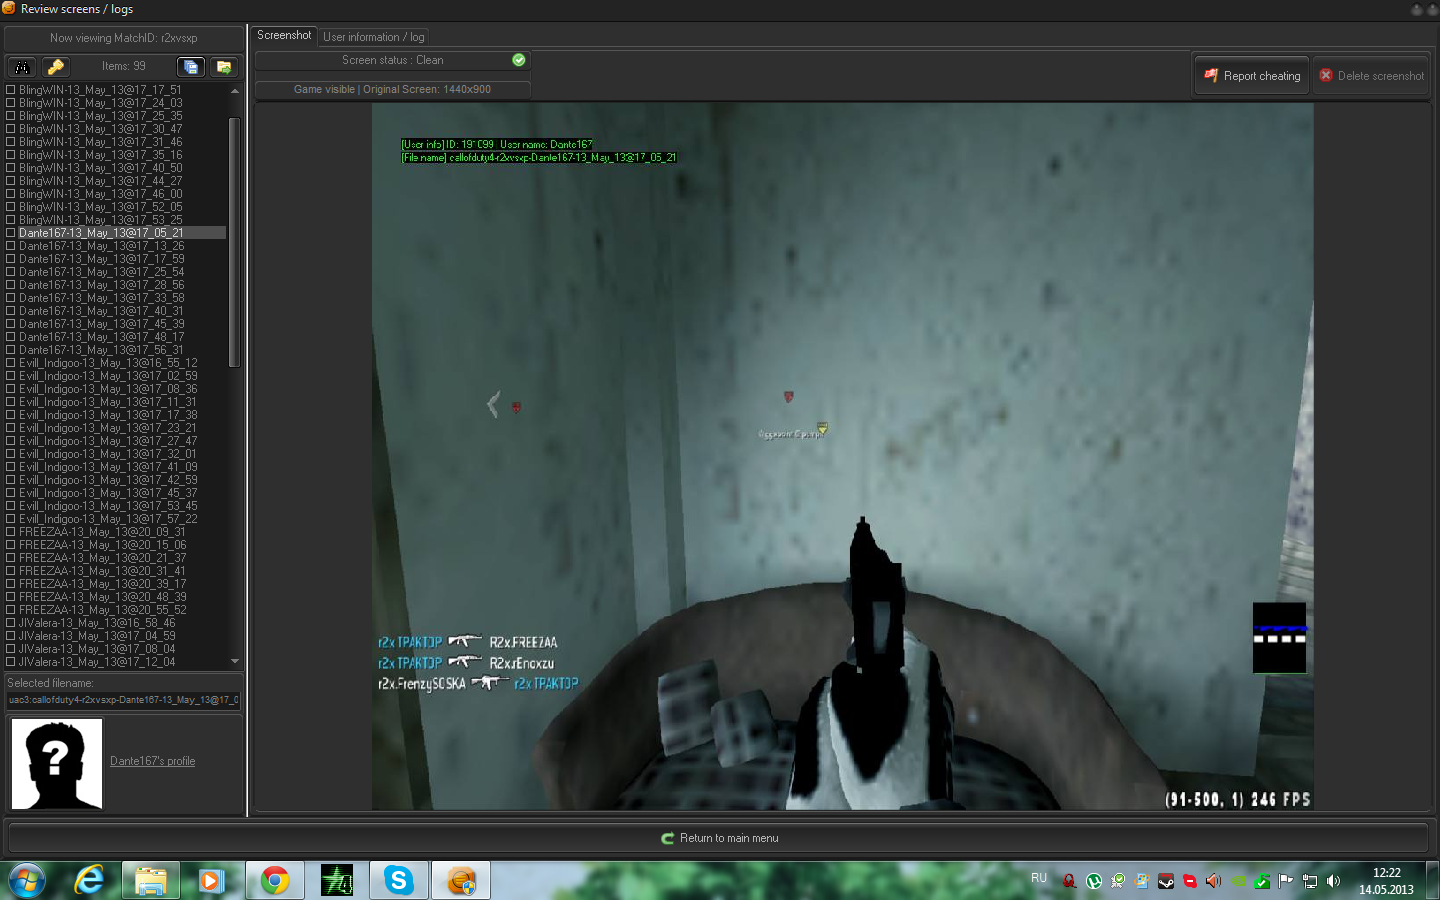Screen dimensions: 1440x900
Task: Click the red X Delete screenshot icon
Action: pos(1326,76)
